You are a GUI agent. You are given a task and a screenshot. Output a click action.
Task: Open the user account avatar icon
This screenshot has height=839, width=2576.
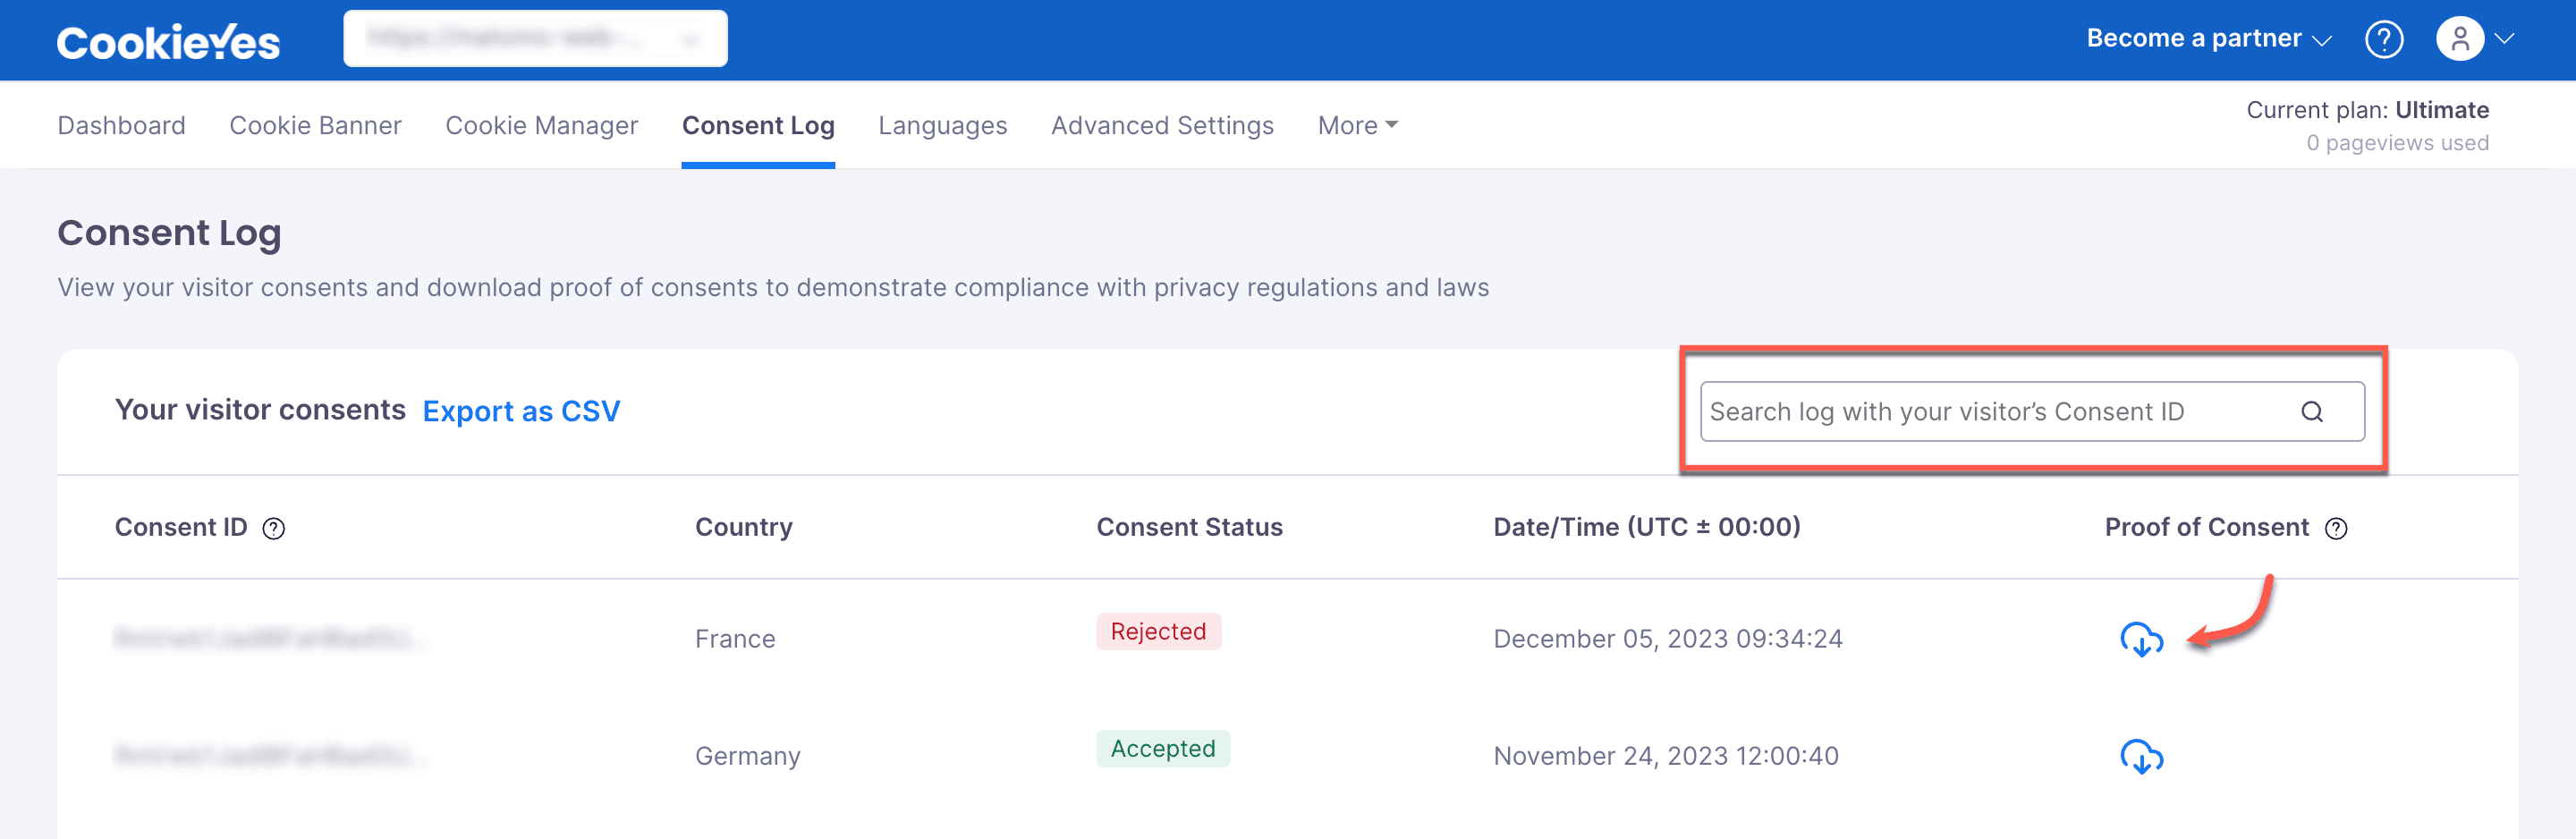pyautogui.click(x=2460, y=39)
